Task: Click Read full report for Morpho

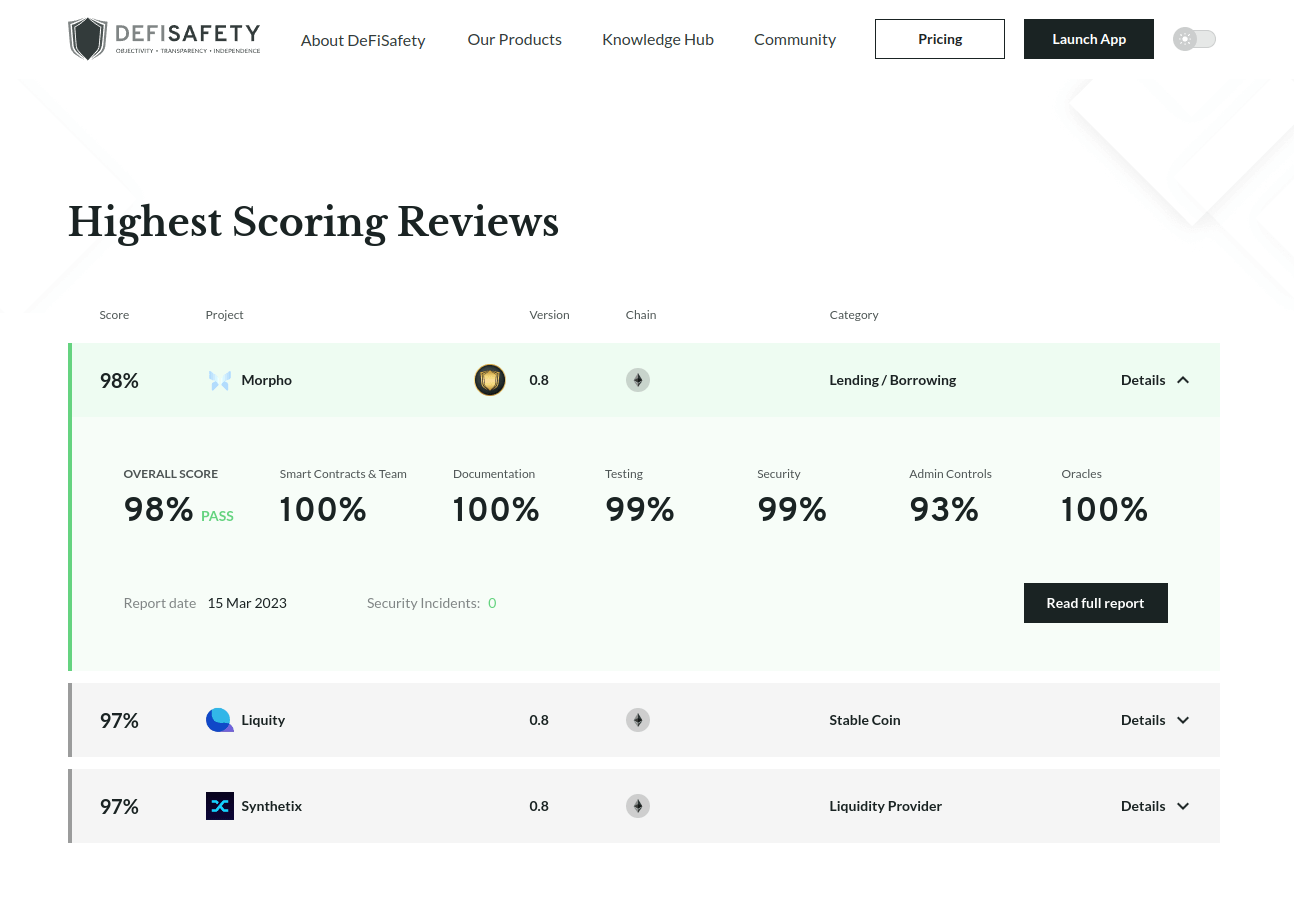Action: pos(1096,603)
